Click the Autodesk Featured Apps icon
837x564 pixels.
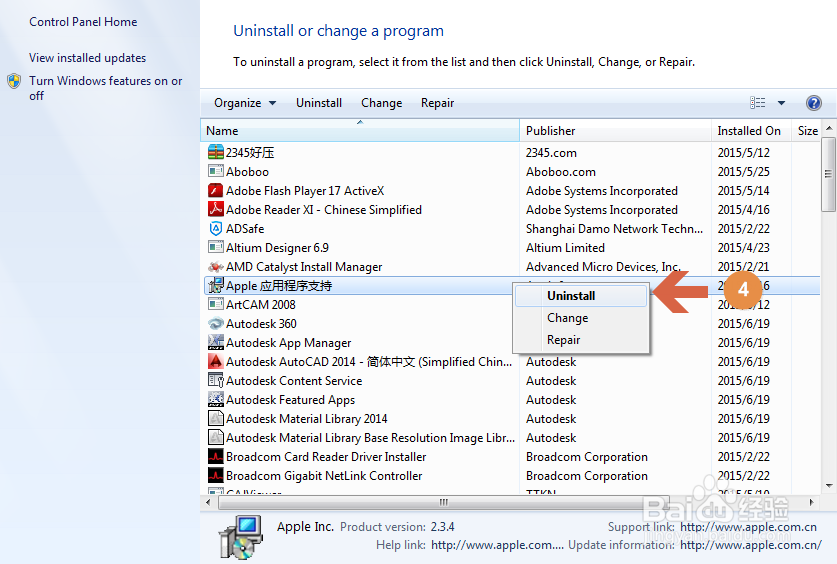[216, 399]
